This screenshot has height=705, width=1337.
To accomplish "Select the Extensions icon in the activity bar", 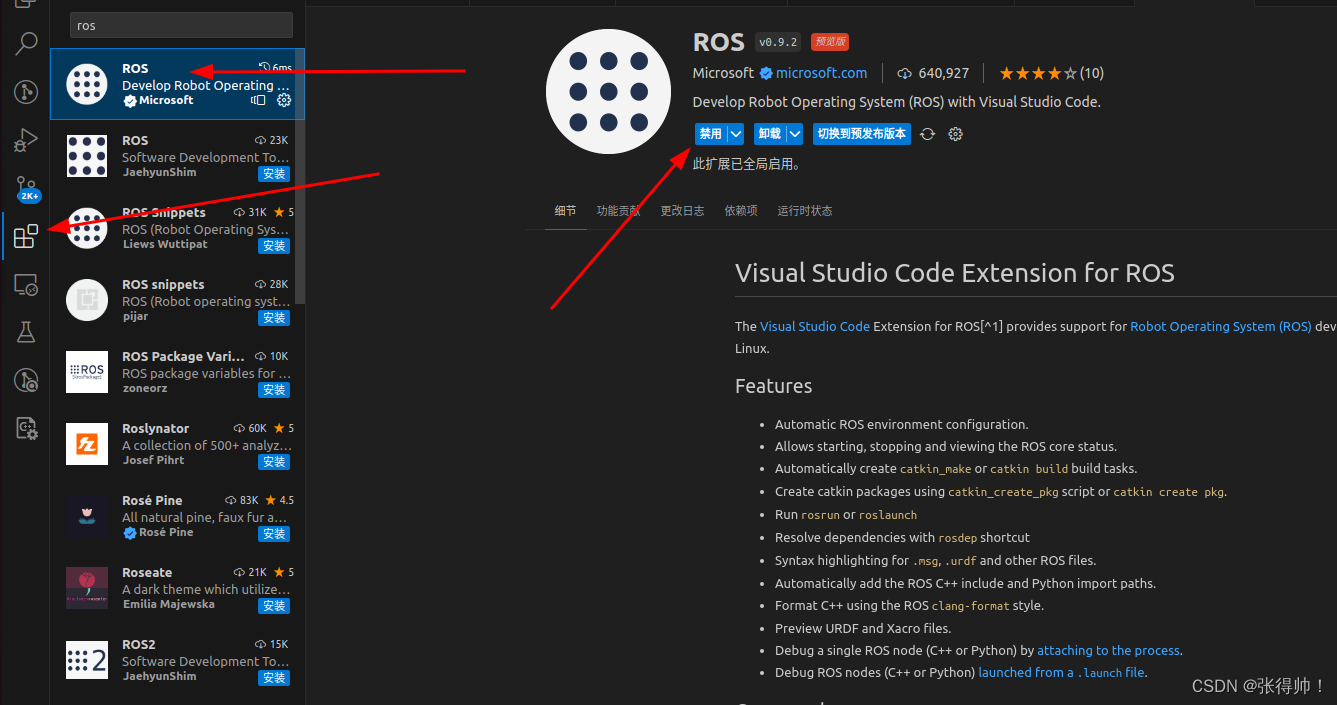I will (x=25, y=236).
